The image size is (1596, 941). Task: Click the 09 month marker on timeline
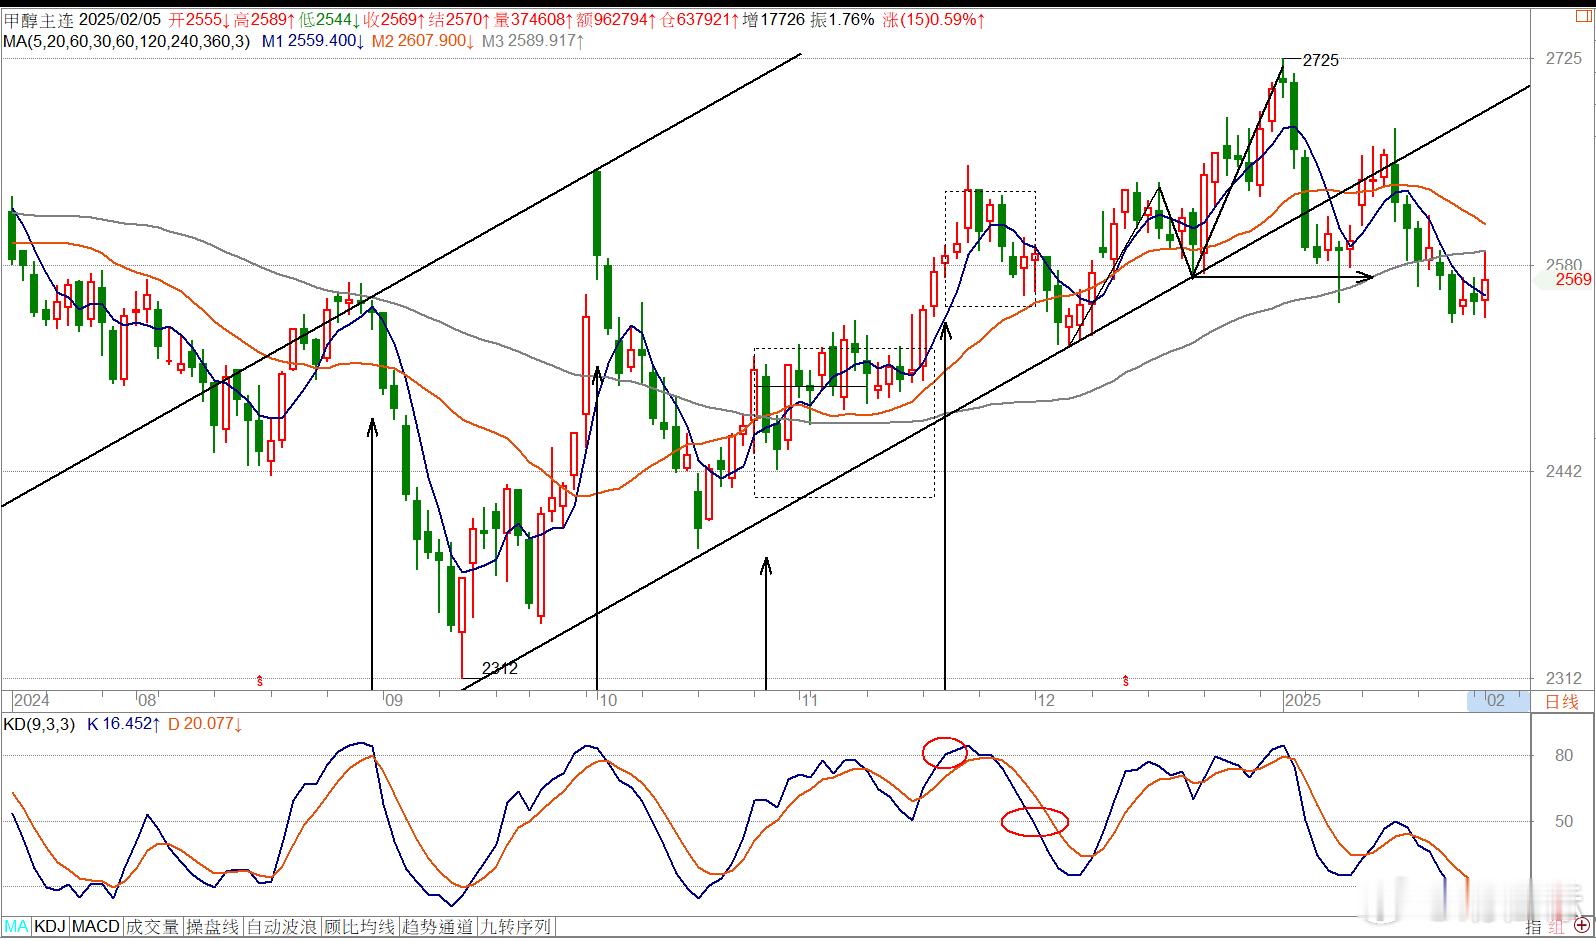(393, 700)
